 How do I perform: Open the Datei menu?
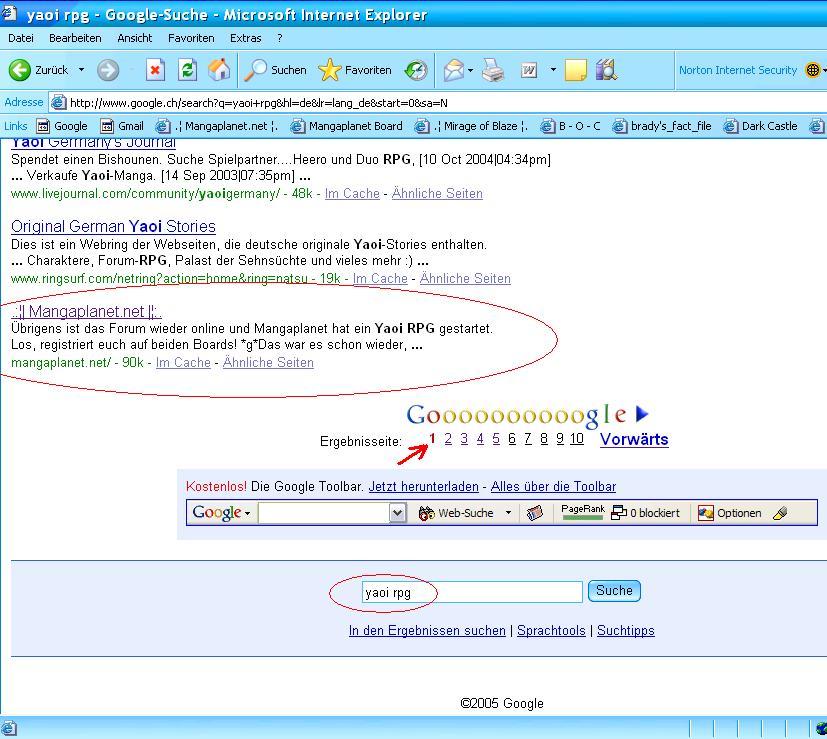pos(21,38)
